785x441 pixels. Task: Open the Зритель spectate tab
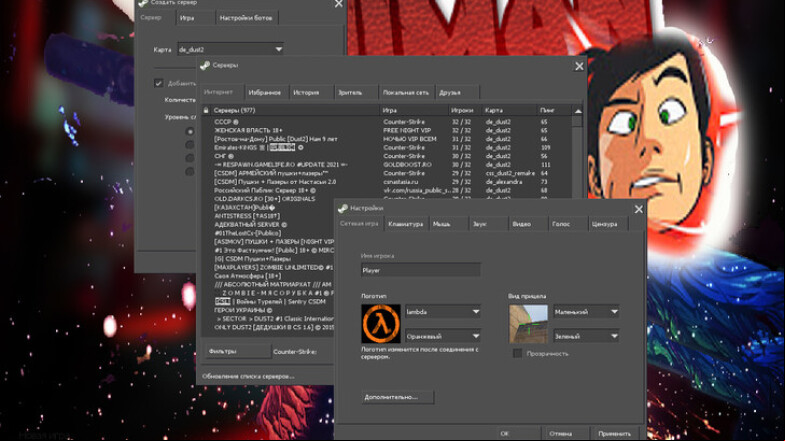point(355,93)
